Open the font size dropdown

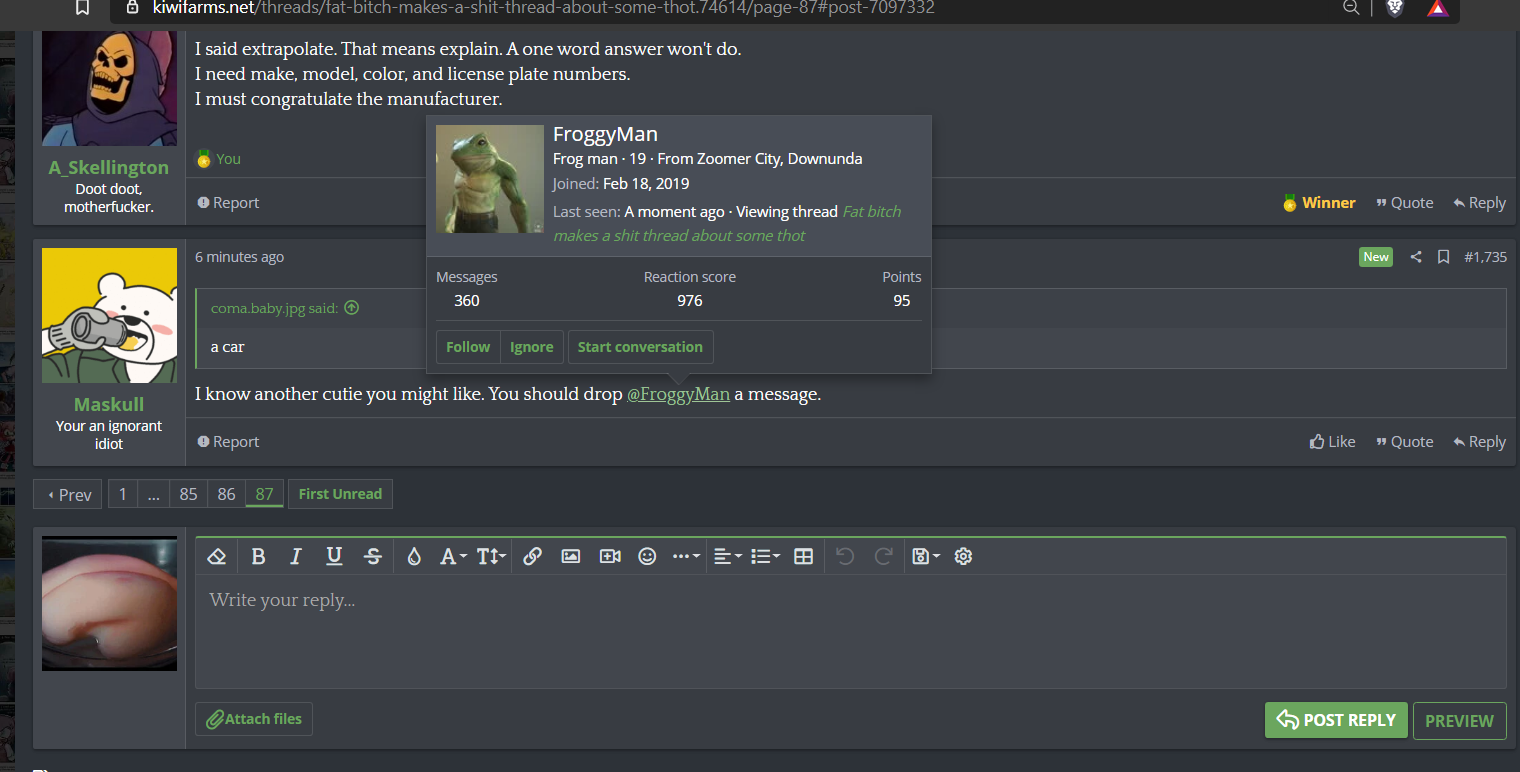coord(491,556)
